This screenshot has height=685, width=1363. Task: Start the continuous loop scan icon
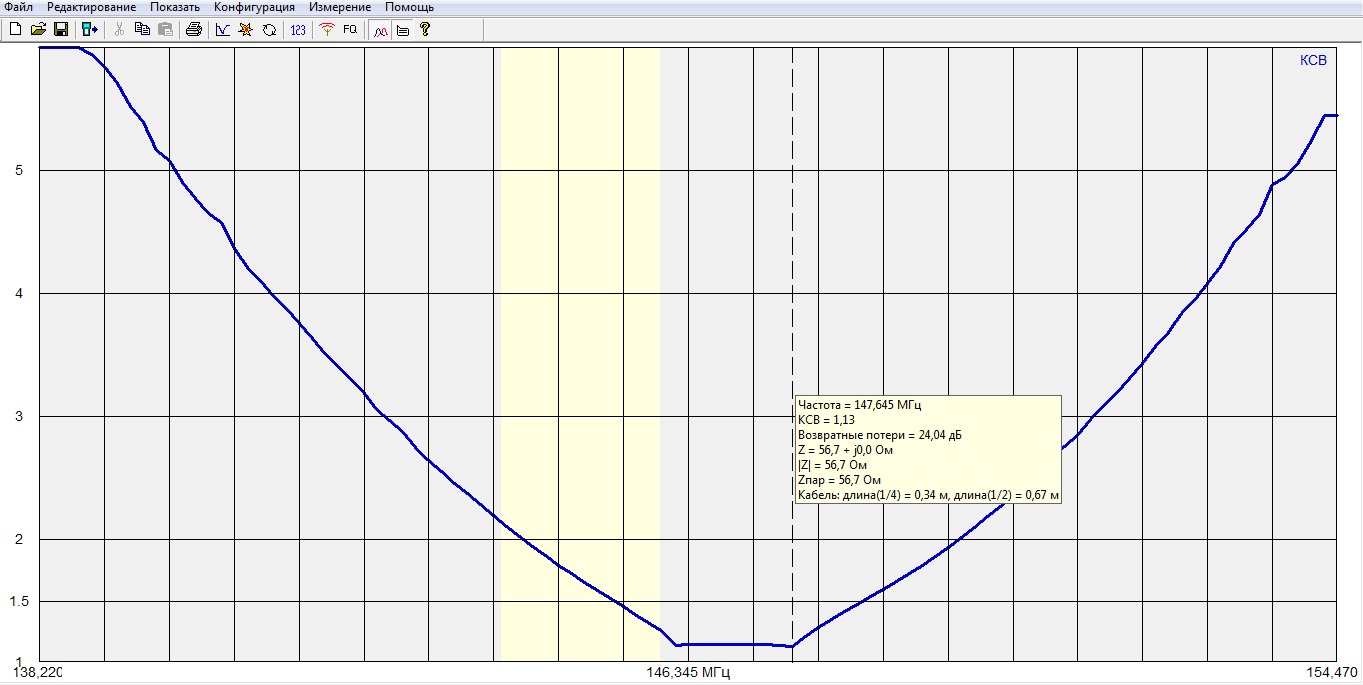point(269,30)
